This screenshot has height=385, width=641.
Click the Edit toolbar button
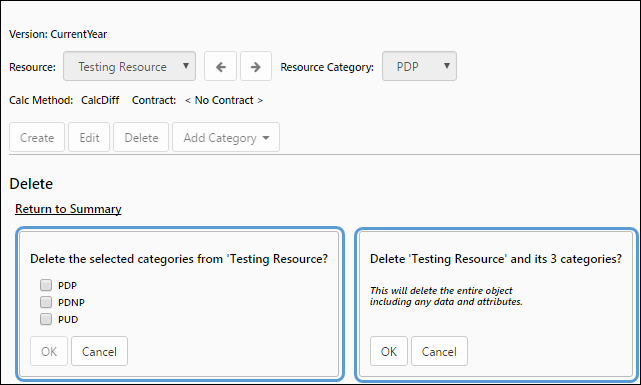(x=89, y=137)
